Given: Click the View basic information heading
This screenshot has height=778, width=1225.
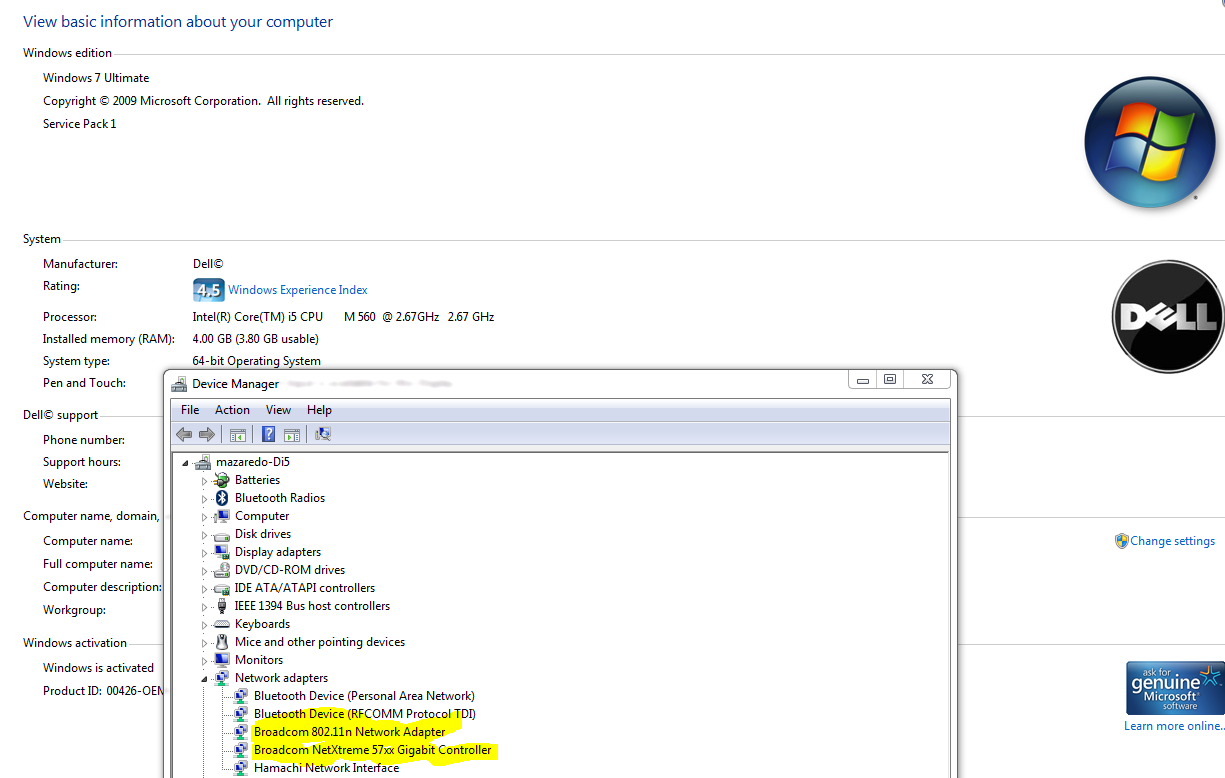Looking at the screenshot, I should point(178,22).
